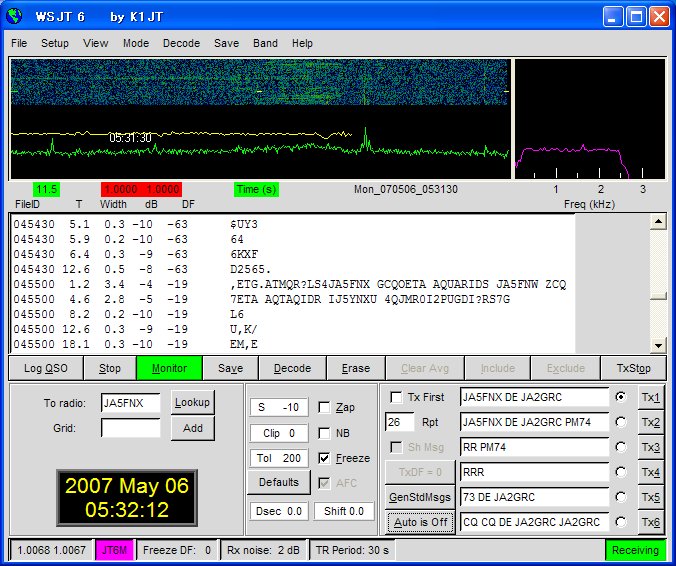Uncheck the Freeze checkbox
Screen dimensions: 676x566
tap(324, 458)
